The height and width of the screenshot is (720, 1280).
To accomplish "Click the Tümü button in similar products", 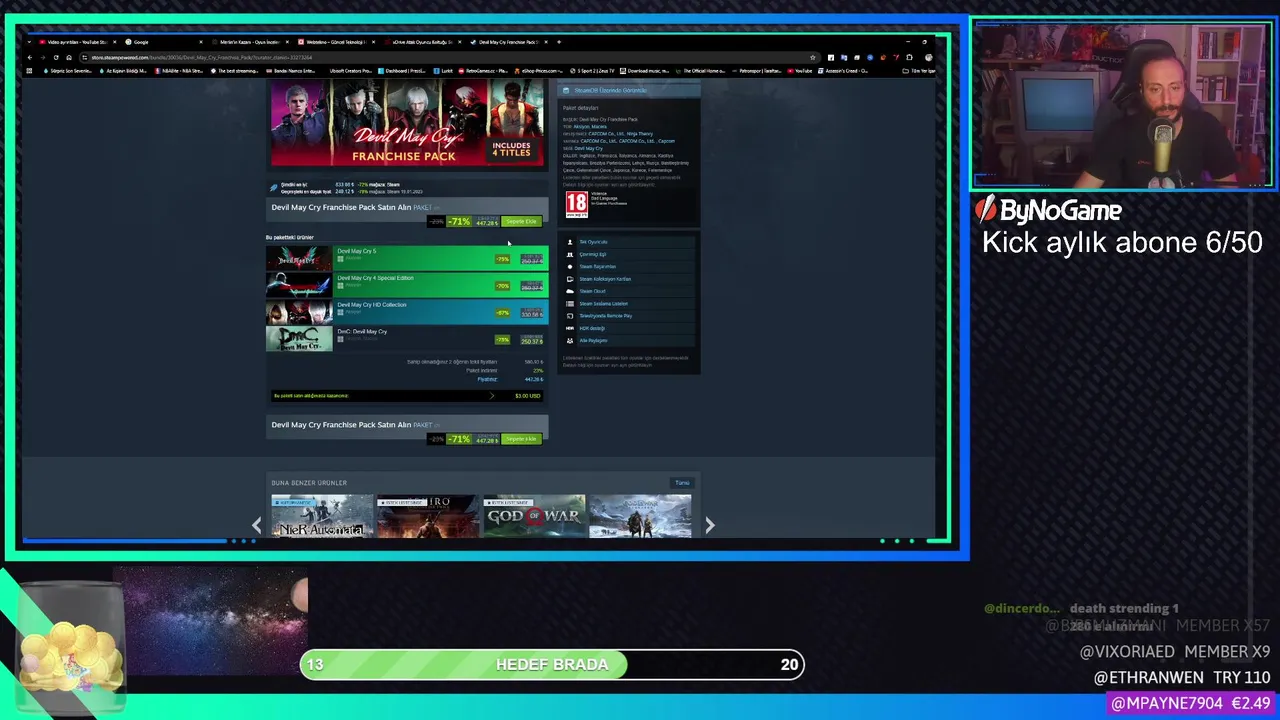I will coord(682,483).
